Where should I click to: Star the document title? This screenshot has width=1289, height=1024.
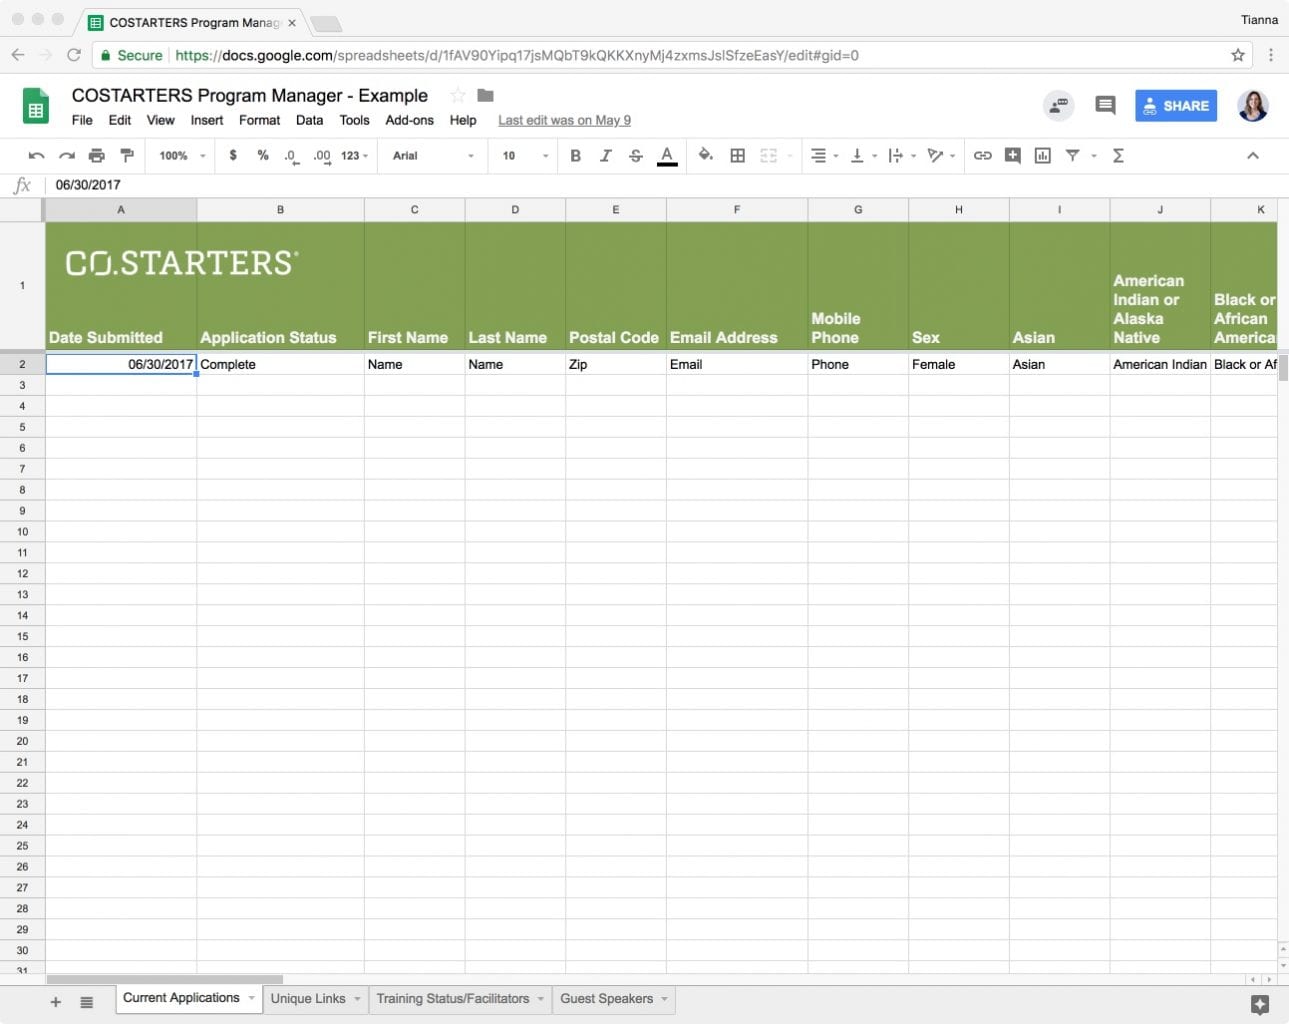[458, 95]
